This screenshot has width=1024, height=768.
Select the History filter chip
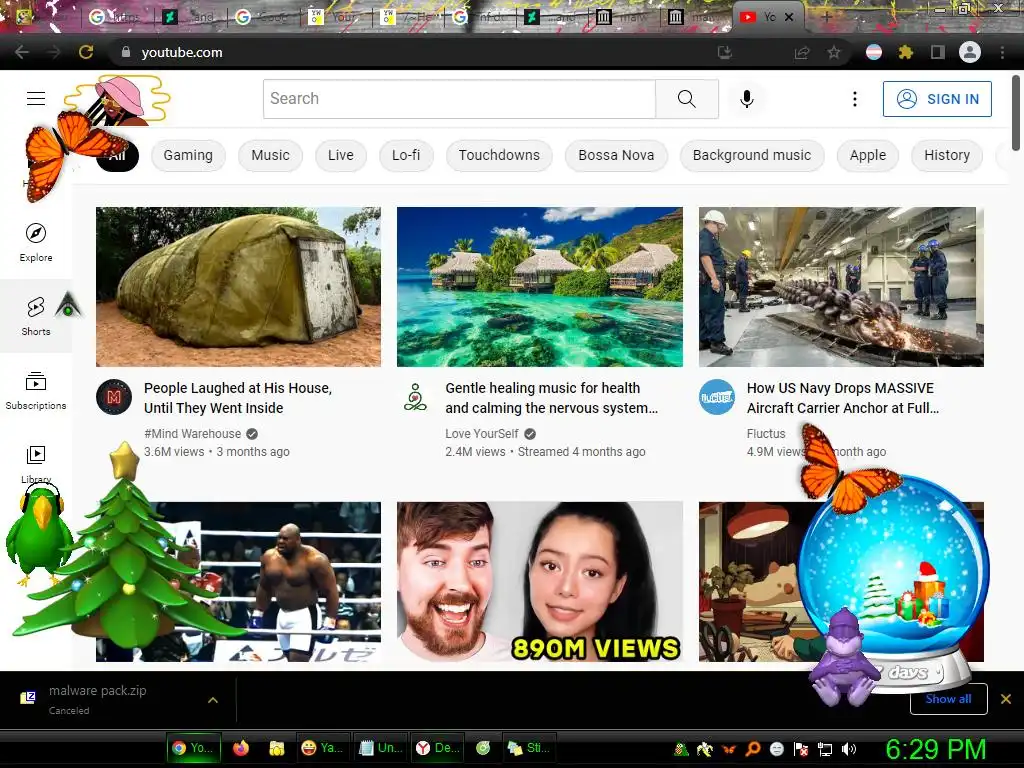click(947, 155)
